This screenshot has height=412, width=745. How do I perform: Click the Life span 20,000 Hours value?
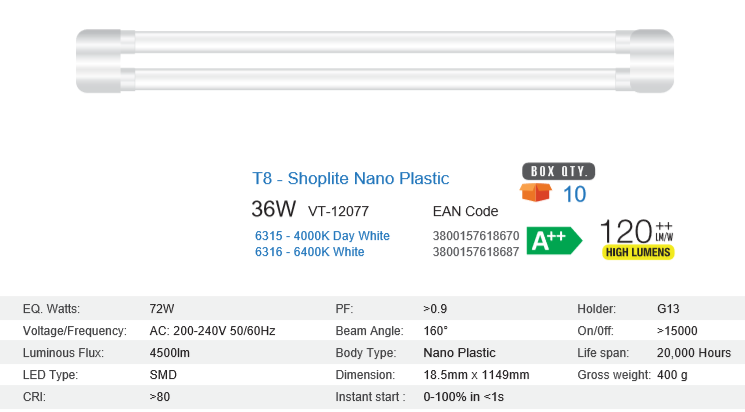point(694,353)
